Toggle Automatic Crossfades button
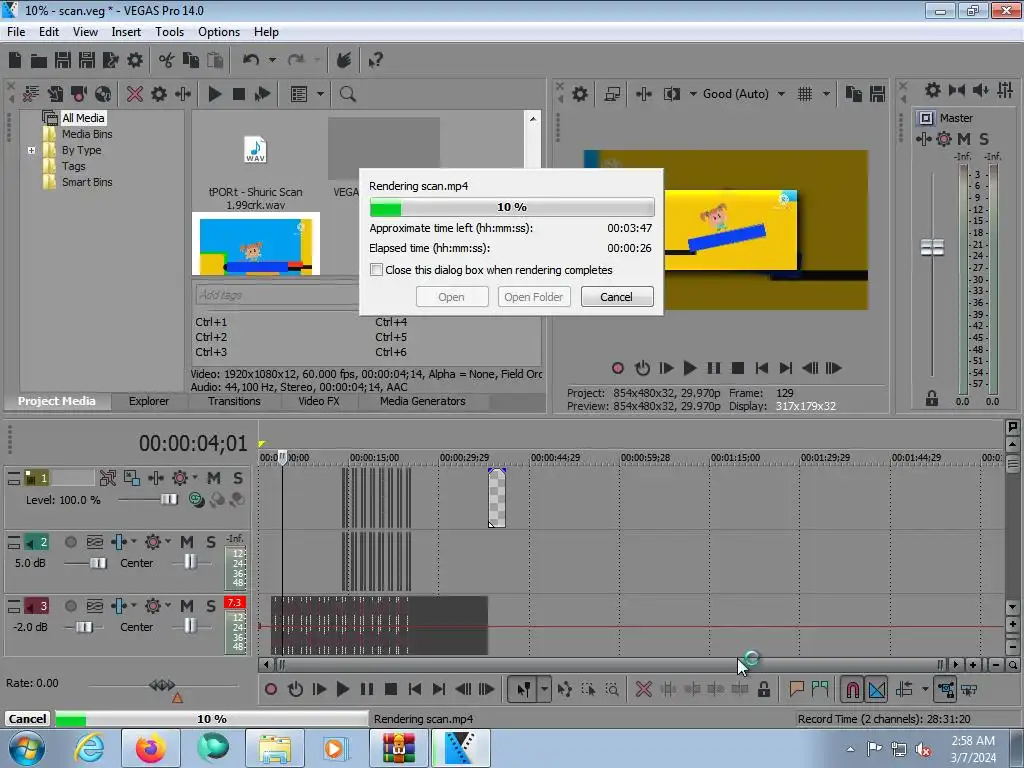The image size is (1024, 768). pyautogui.click(x=876, y=689)
